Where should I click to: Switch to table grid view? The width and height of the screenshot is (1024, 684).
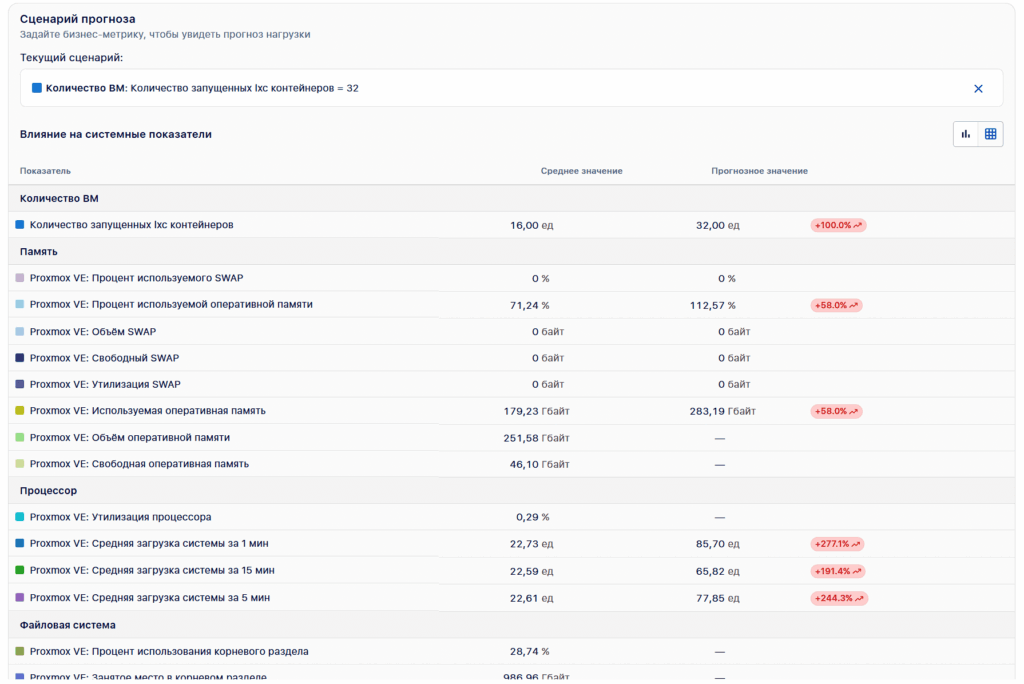tap(990, 134)
